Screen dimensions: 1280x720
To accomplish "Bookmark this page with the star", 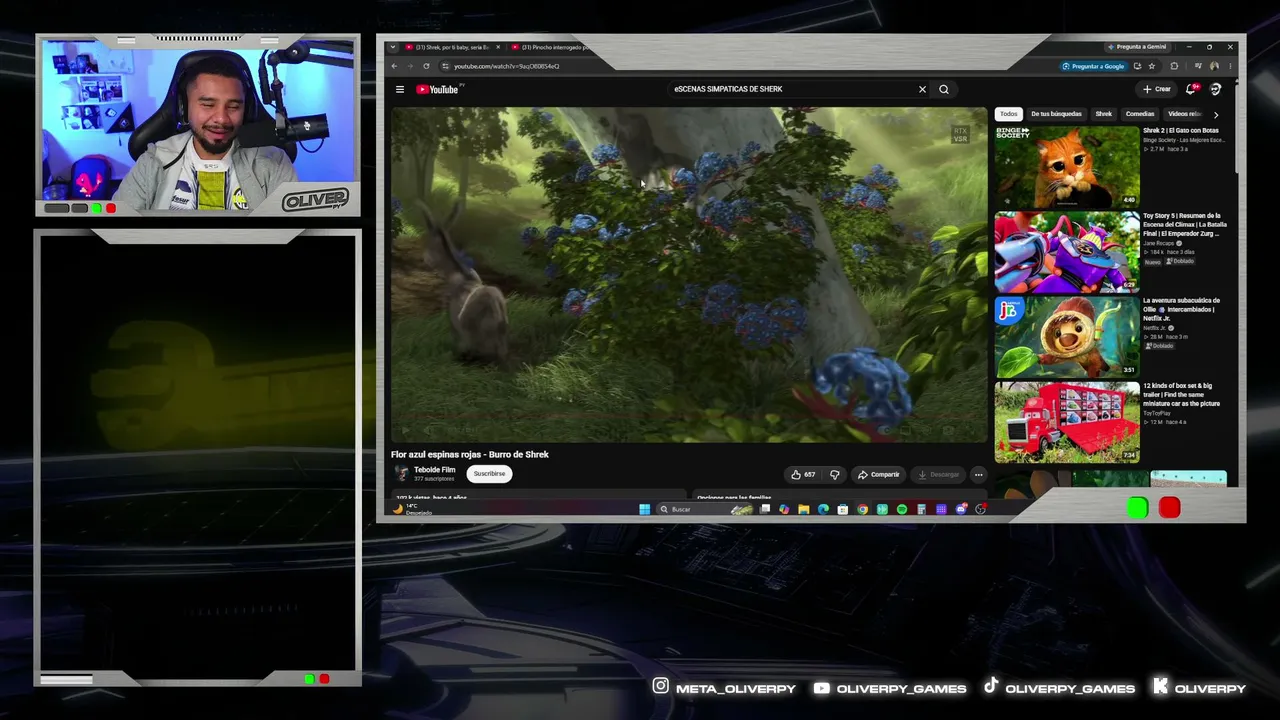I will [x=1152, y=66].
